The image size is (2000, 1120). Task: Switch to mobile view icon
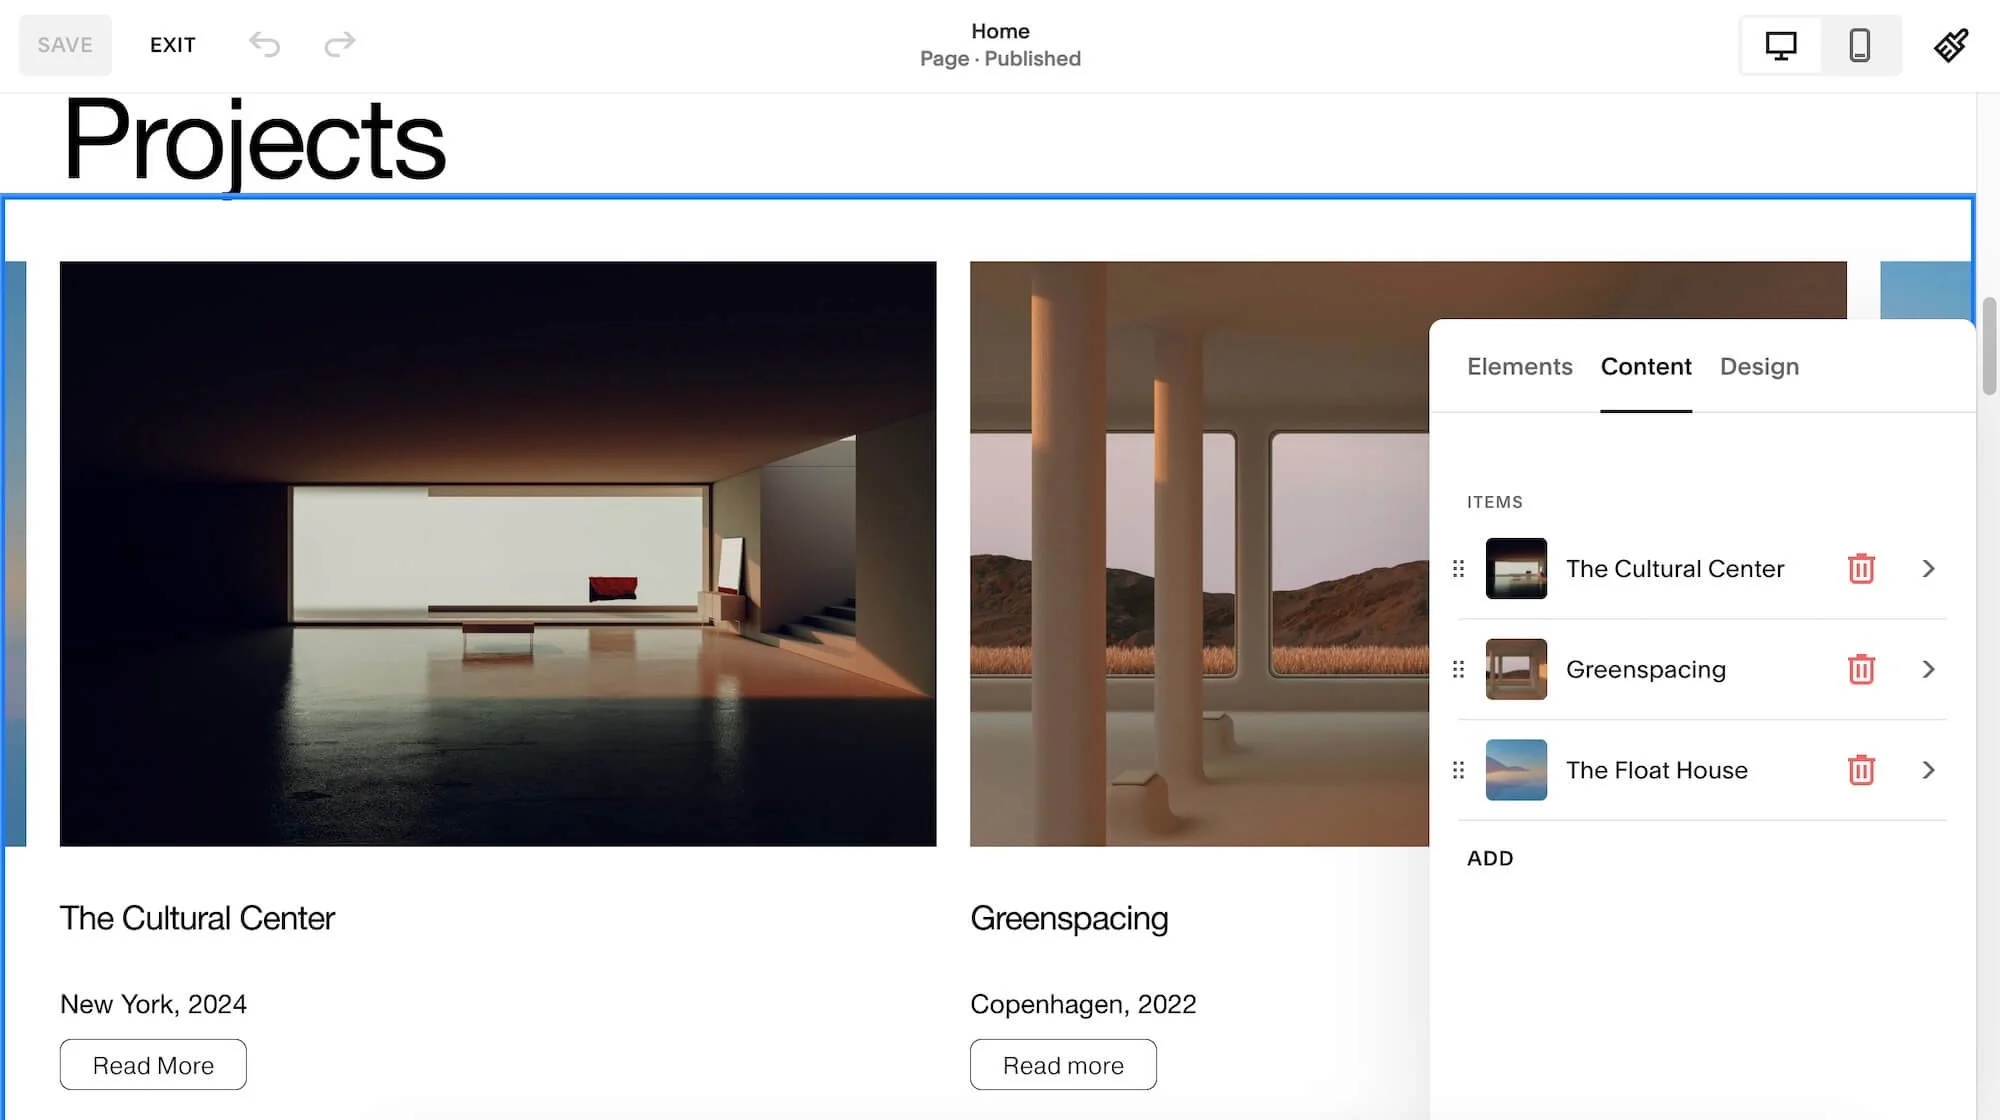tap(1859, 45)
